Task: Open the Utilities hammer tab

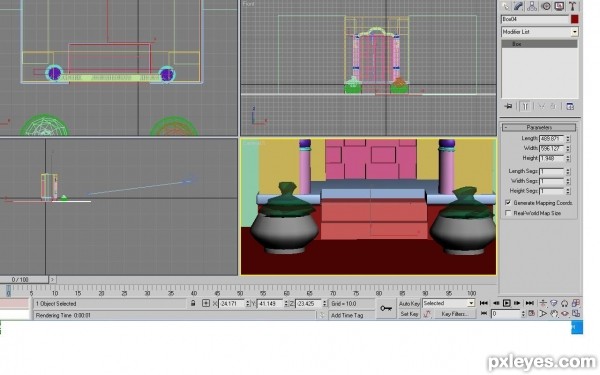Action: tap(572, 6)
